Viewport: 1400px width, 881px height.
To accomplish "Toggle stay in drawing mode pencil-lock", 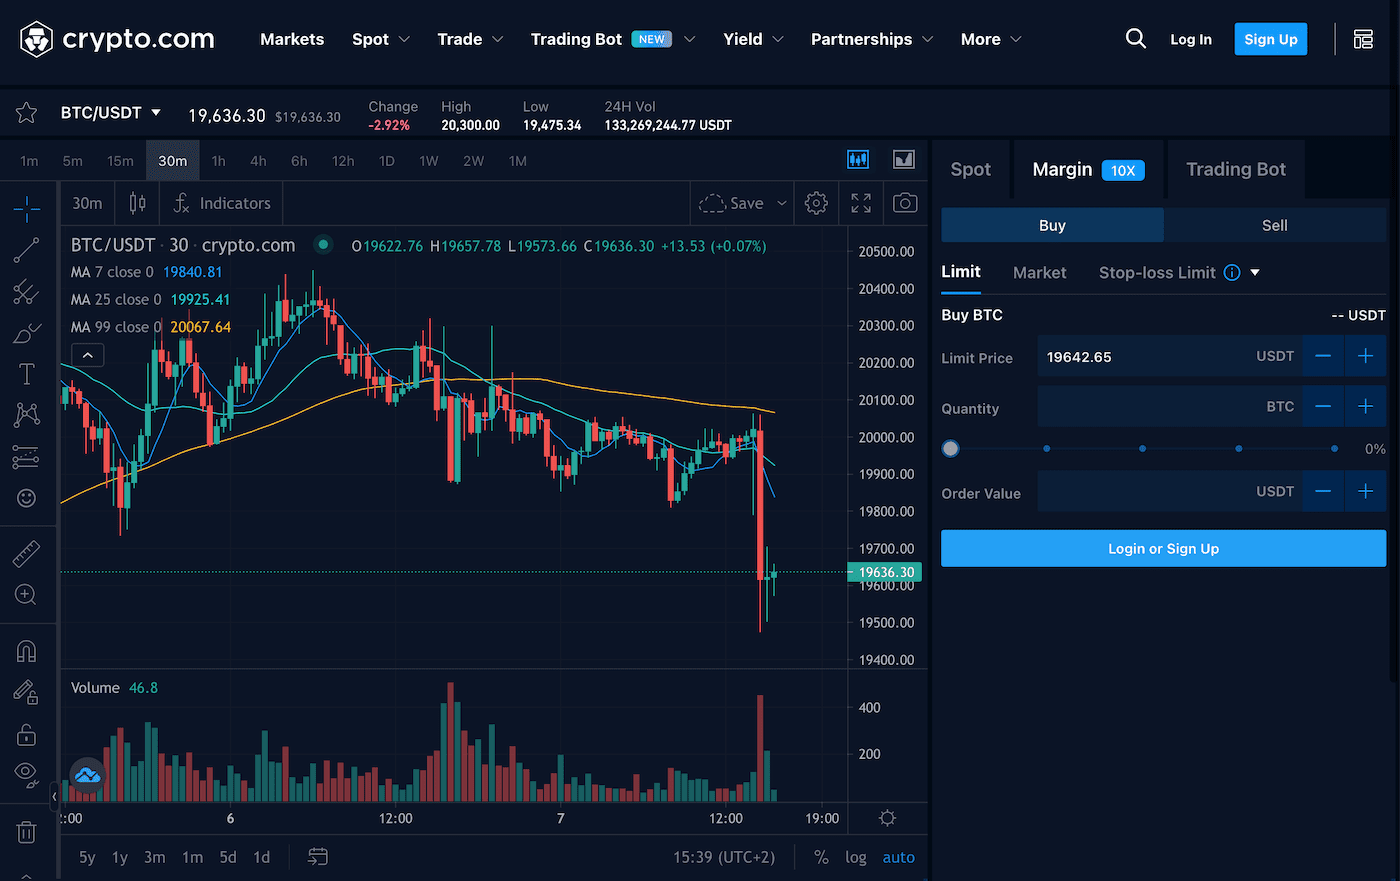I will pyautogui.click(x=27, y=692).
